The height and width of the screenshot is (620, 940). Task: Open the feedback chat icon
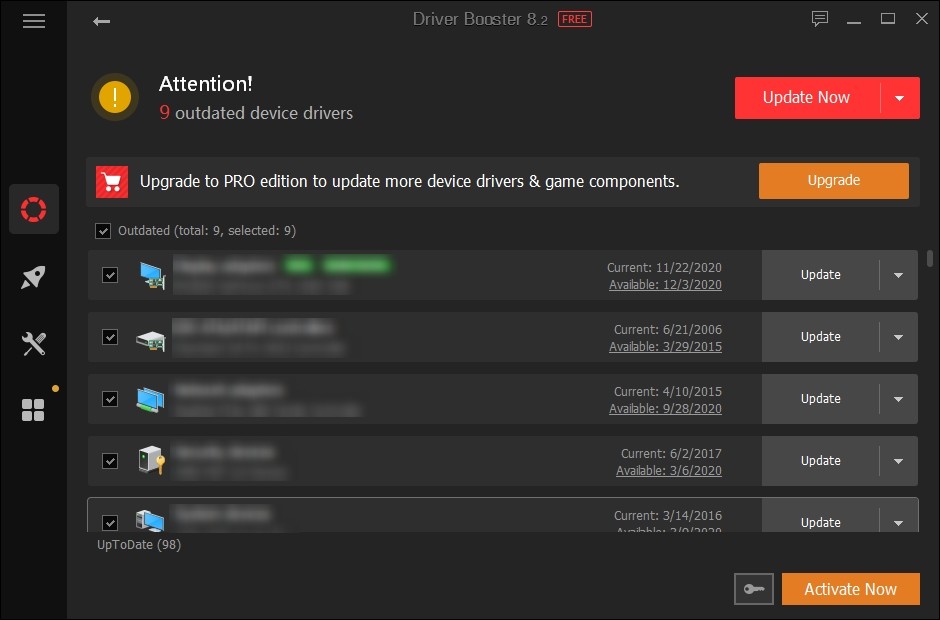click(x=820, y=19)
